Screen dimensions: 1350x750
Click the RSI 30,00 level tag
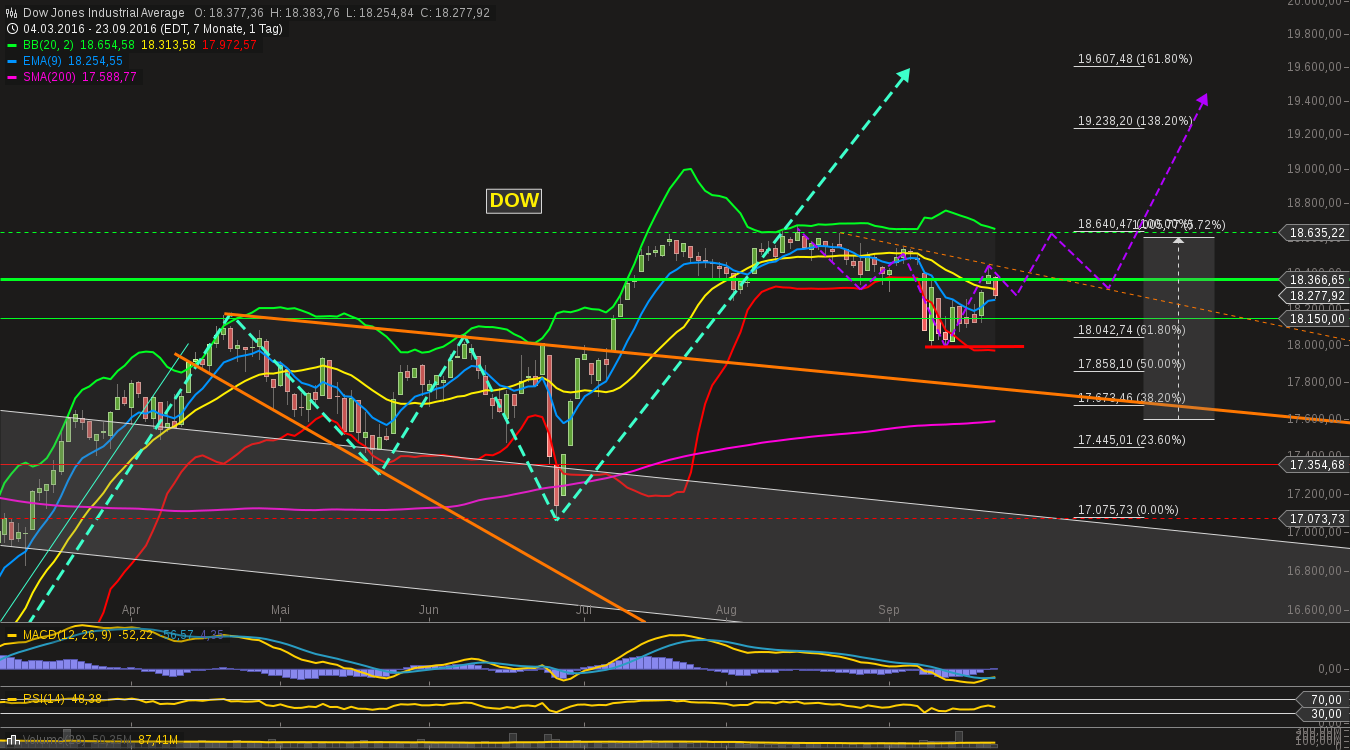click(x=1322, y=714)
